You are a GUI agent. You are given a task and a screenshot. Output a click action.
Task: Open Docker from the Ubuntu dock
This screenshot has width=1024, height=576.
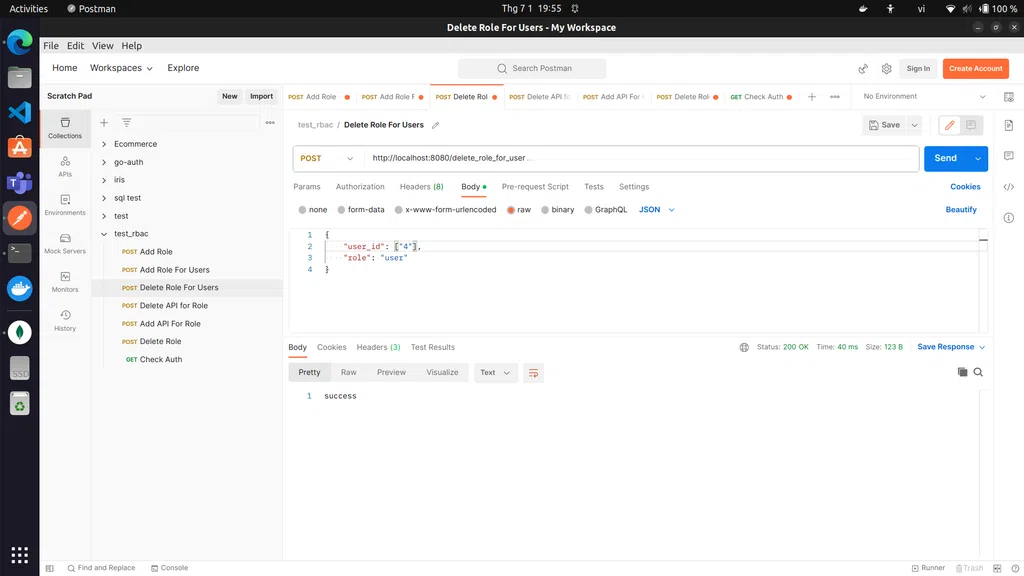pos(19,288)
